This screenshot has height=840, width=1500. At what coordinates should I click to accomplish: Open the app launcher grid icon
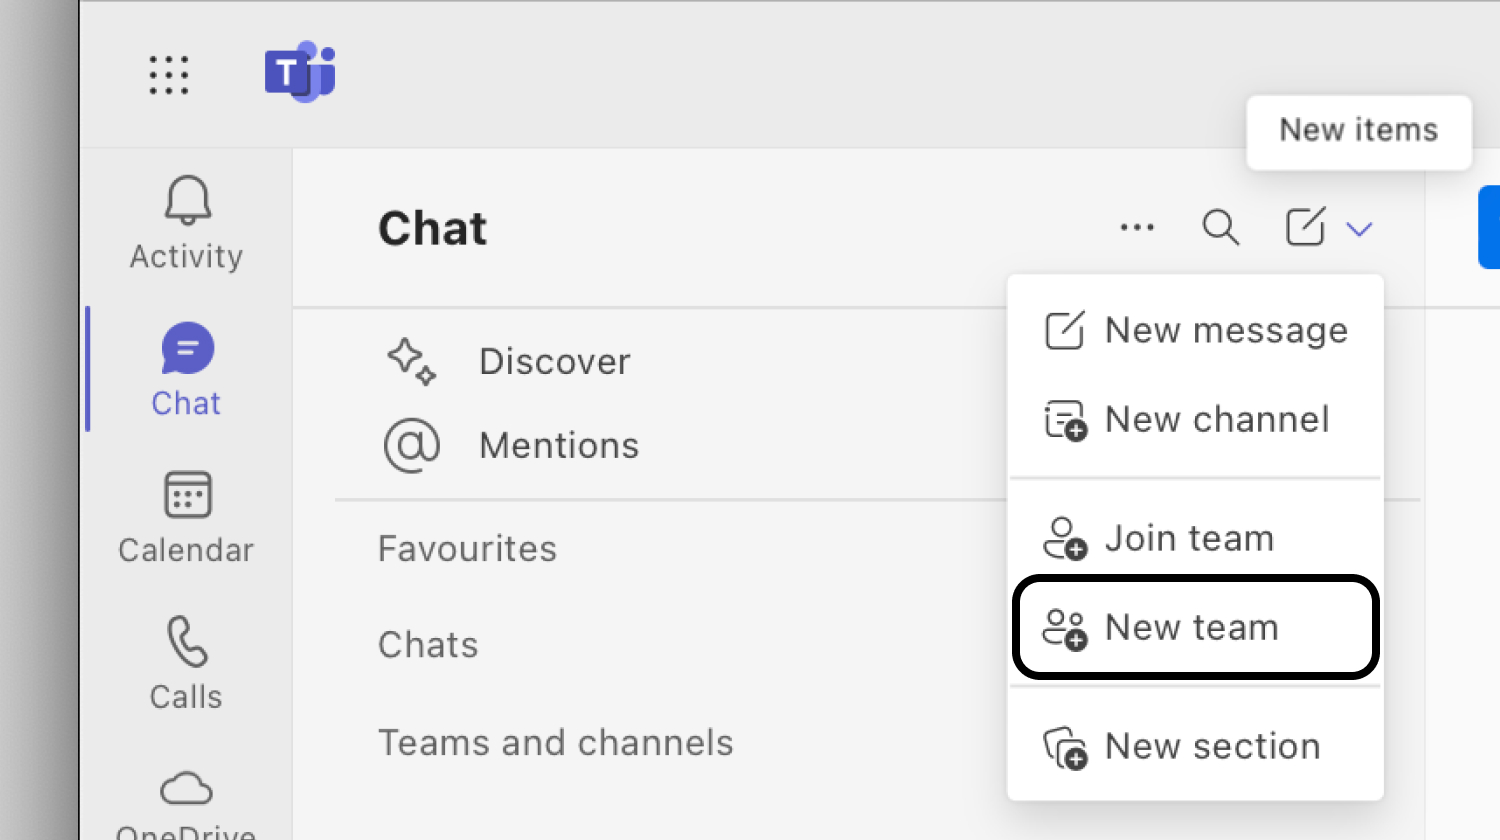(168, 75)
